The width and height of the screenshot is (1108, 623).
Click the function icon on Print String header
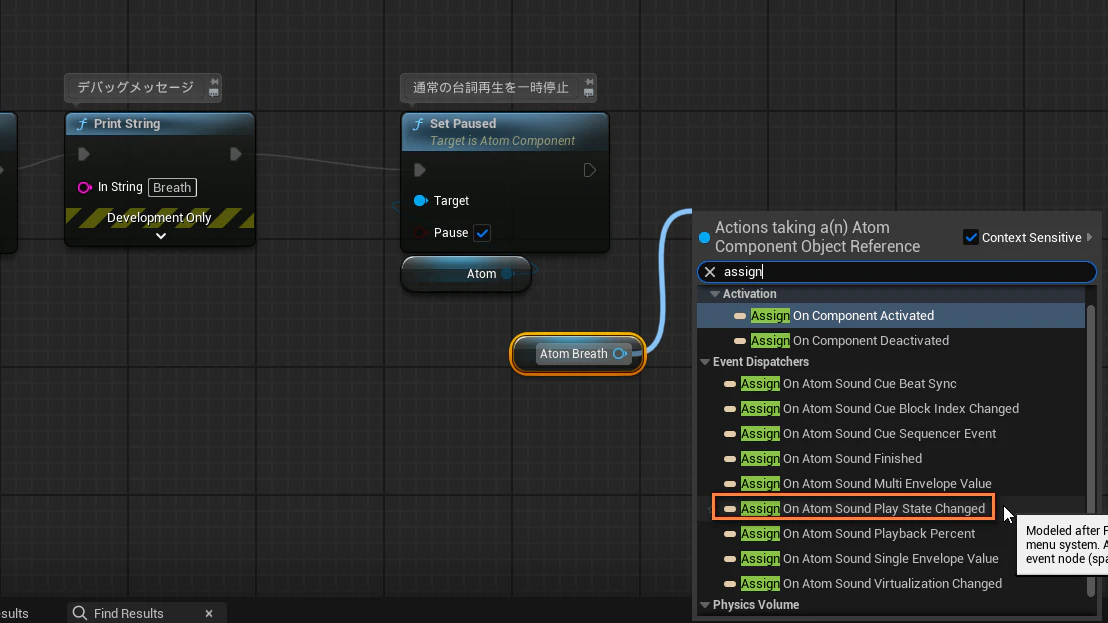click(x=82, y=124)
